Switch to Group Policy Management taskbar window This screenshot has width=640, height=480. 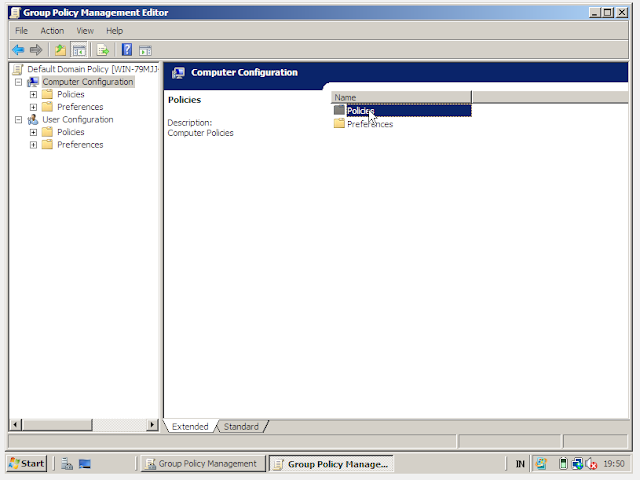[203, 464]
